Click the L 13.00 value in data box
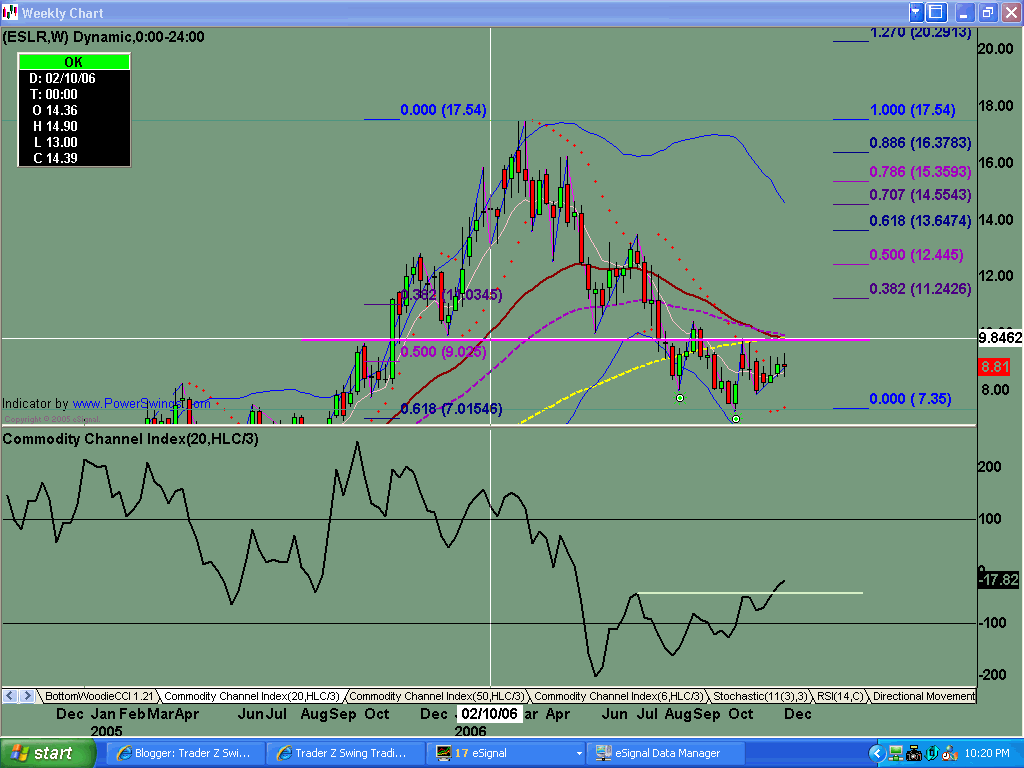 click(55, 142)
